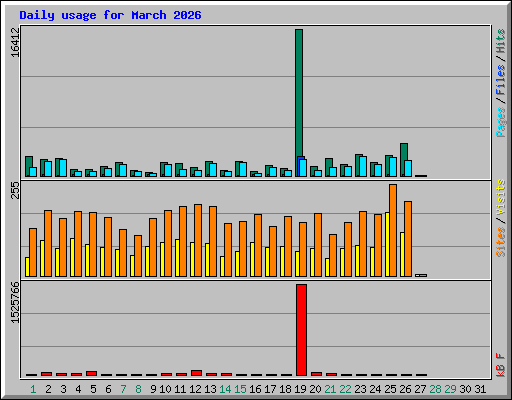Image resolution: width=512 pixels, height=400 pixels.
Task: Click day label 6 on the x-axis
Action: point(108,389)
